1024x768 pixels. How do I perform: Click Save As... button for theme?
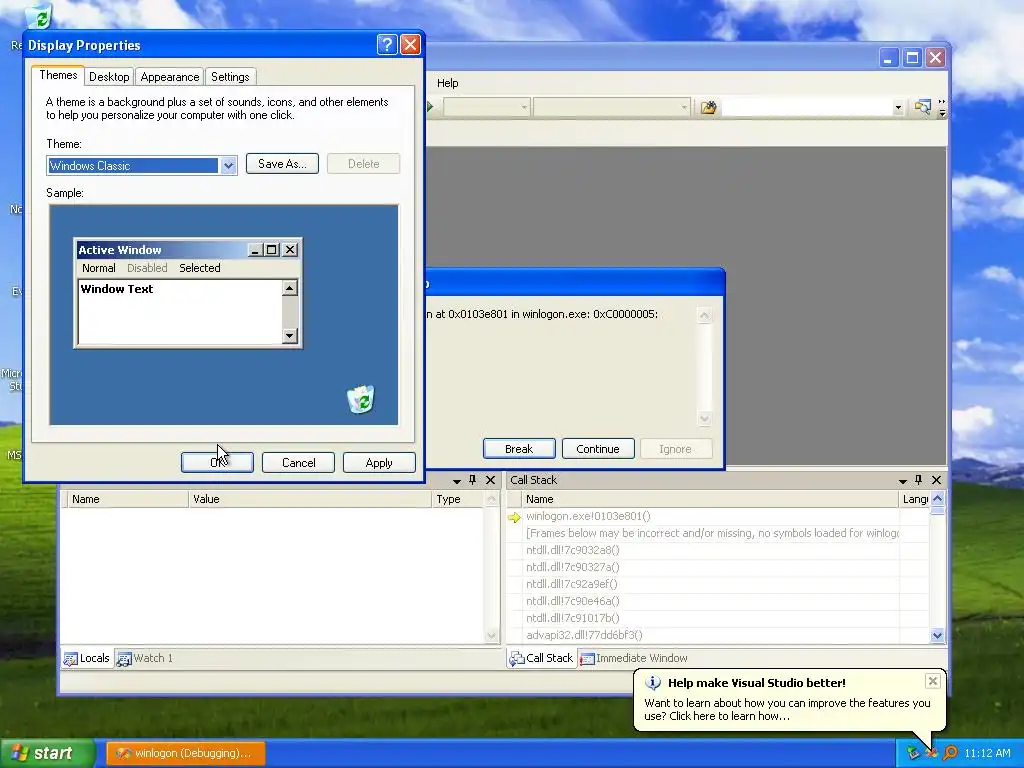282,164
